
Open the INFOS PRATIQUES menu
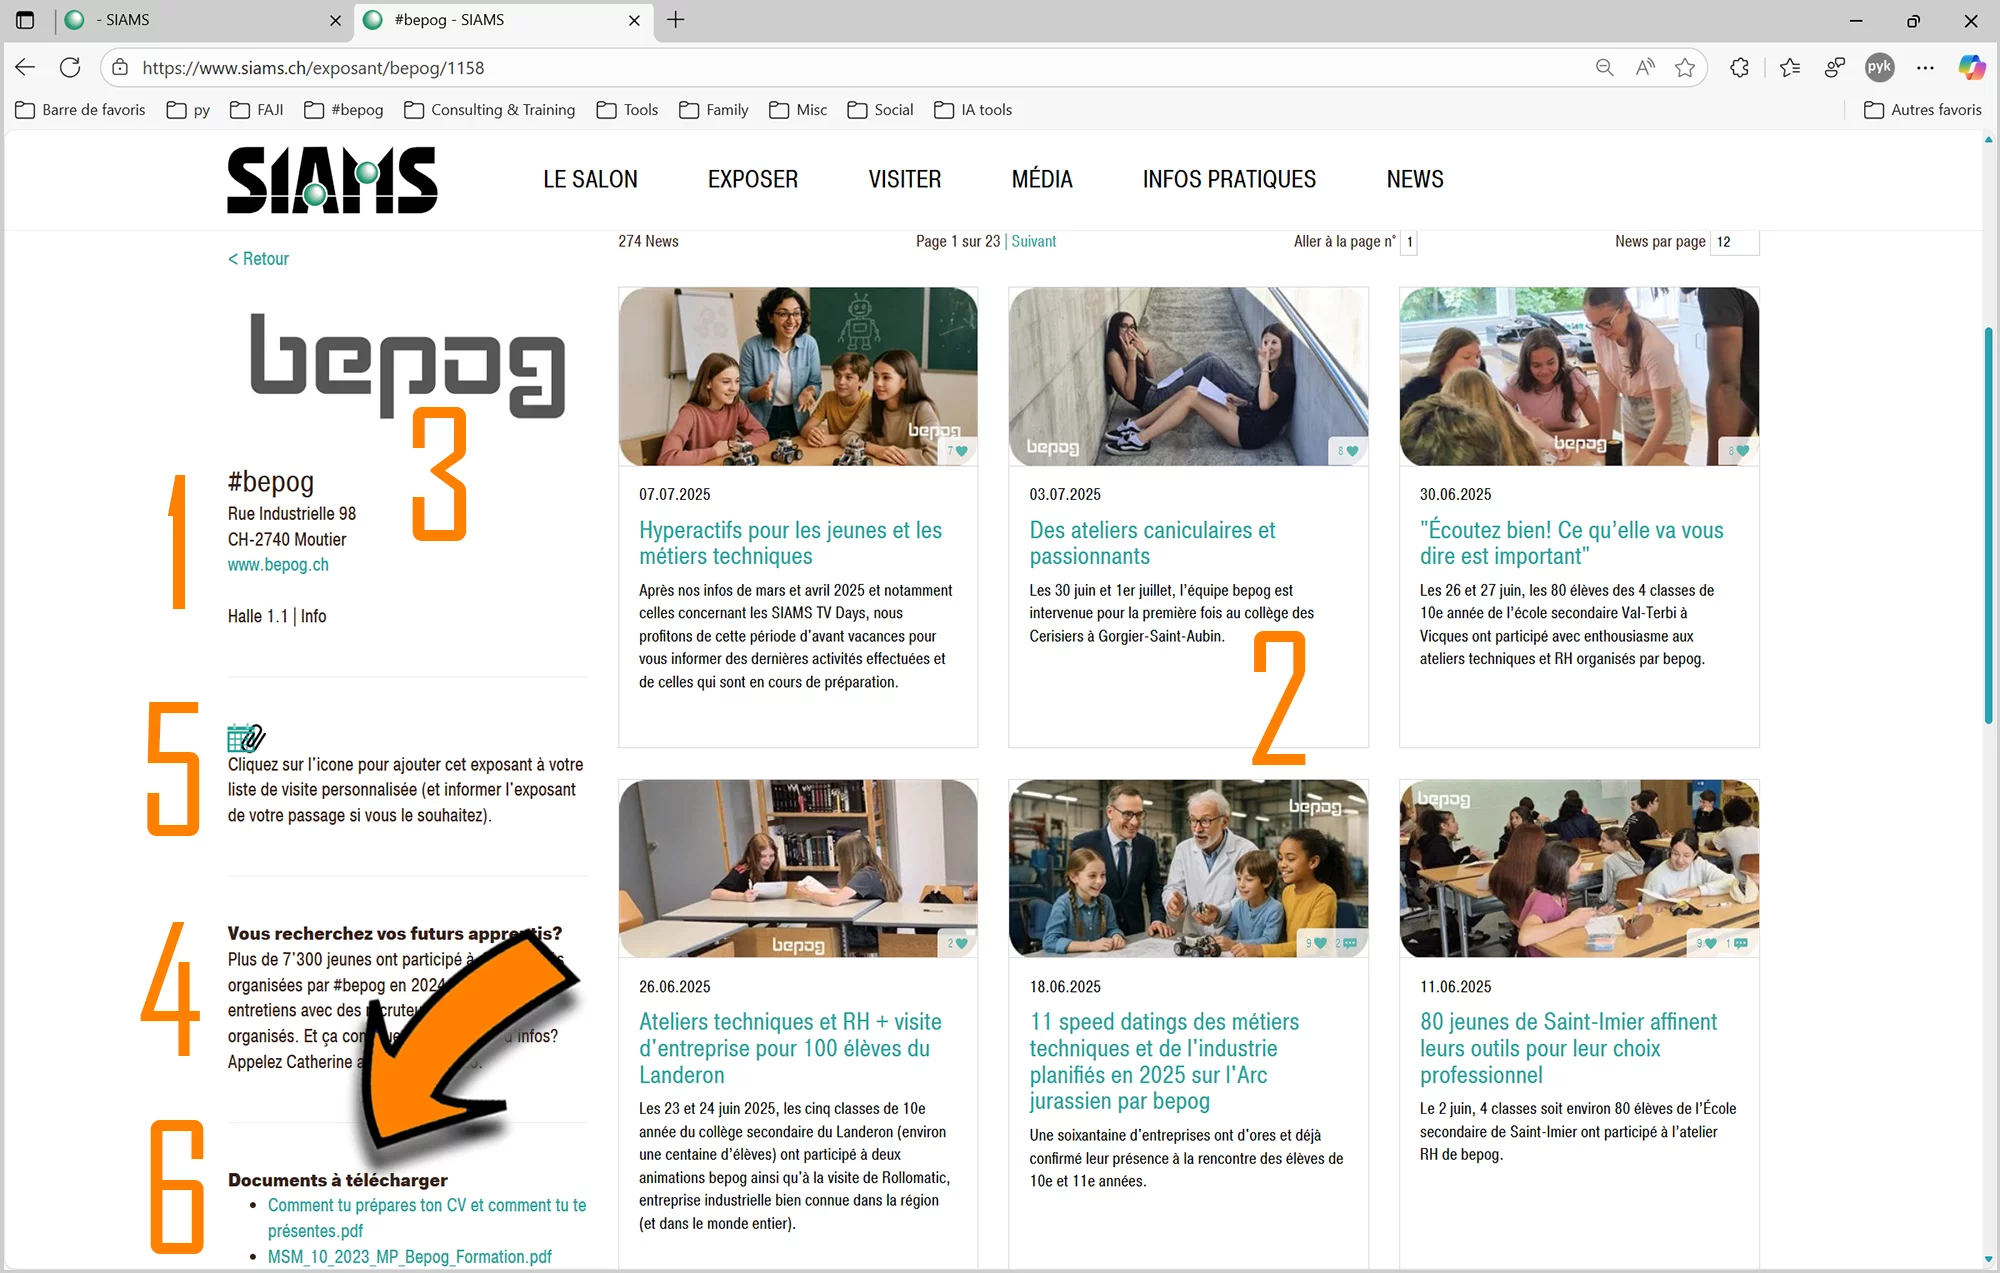[x=1229, y=179]
